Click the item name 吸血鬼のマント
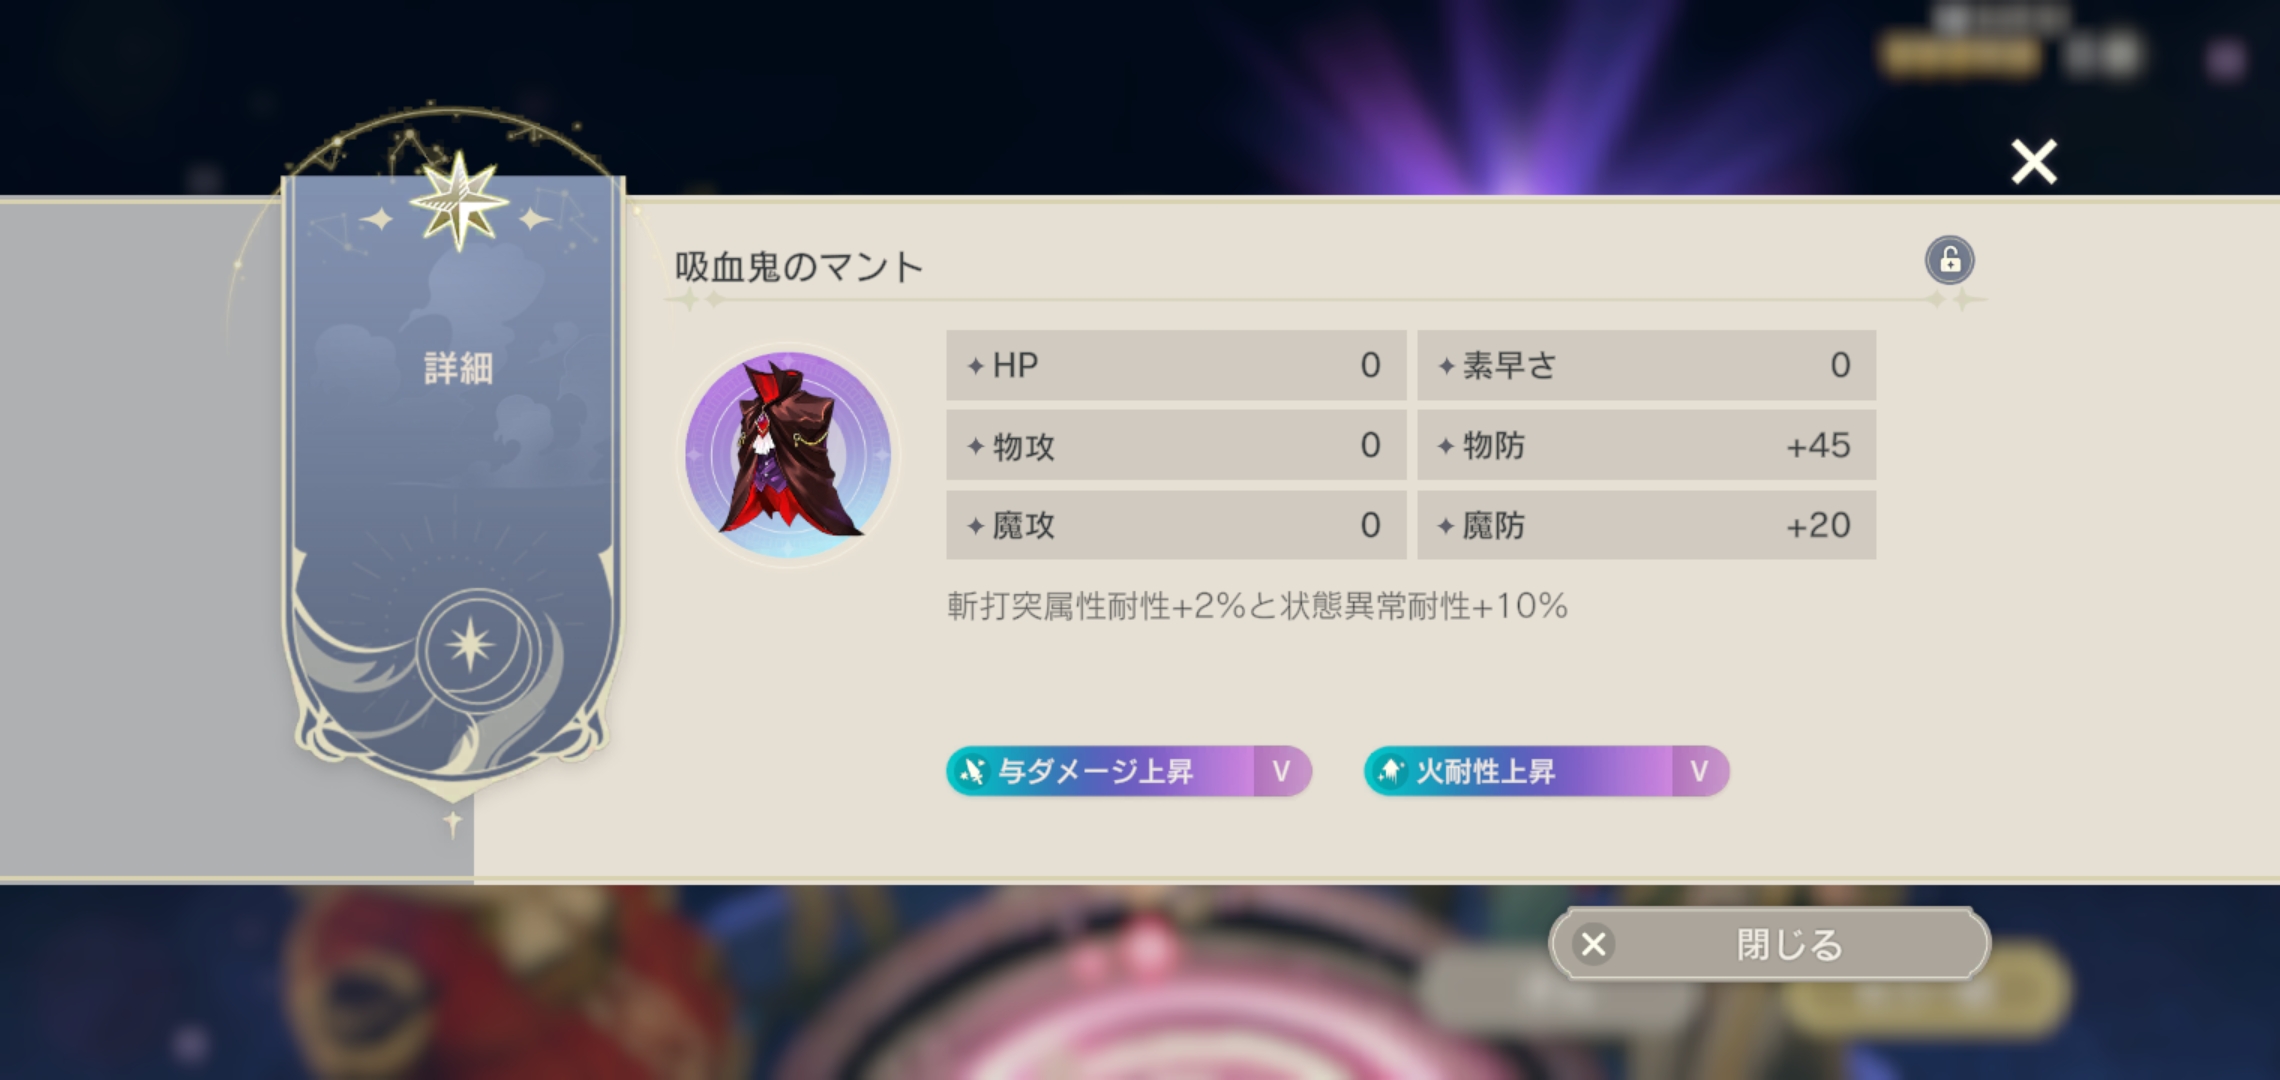This screenshot has height=1080, width=2280. coord(798,267)
